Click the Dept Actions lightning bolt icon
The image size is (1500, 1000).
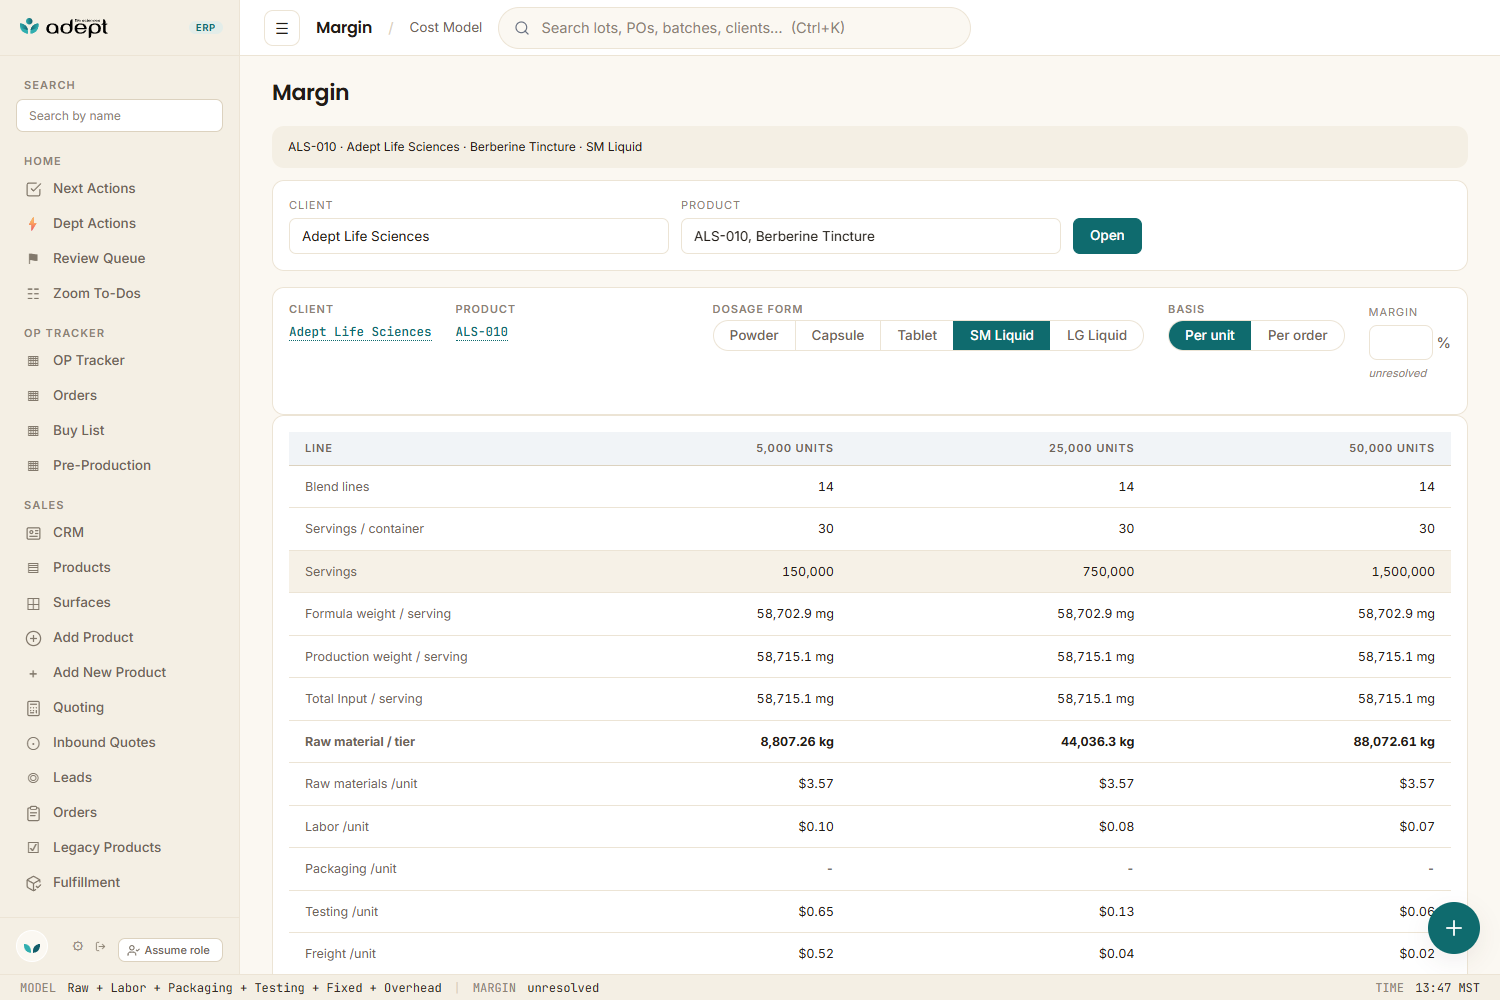tap(33, 224)
